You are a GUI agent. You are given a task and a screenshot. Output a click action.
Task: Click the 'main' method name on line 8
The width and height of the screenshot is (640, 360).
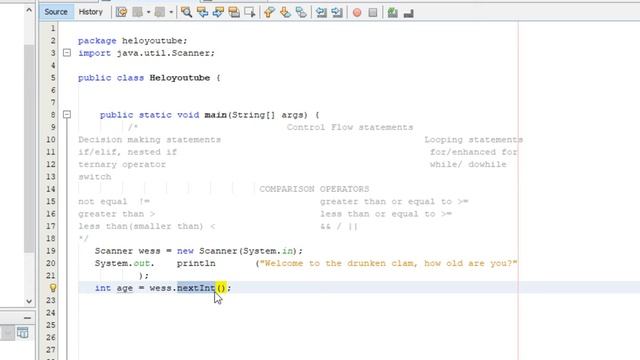tap(216, 115)
